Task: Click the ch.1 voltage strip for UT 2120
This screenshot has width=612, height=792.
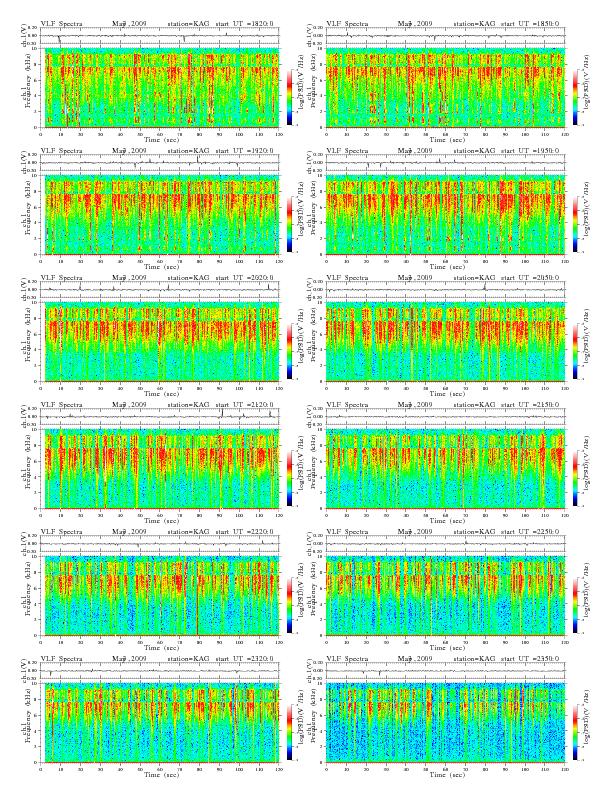Action: click(160, 417)
